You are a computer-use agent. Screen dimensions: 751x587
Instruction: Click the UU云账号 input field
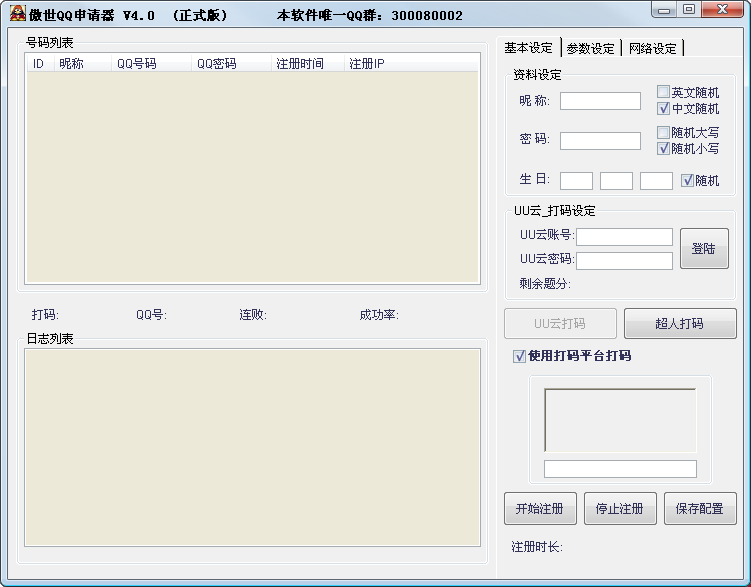[x=624, y=237]
